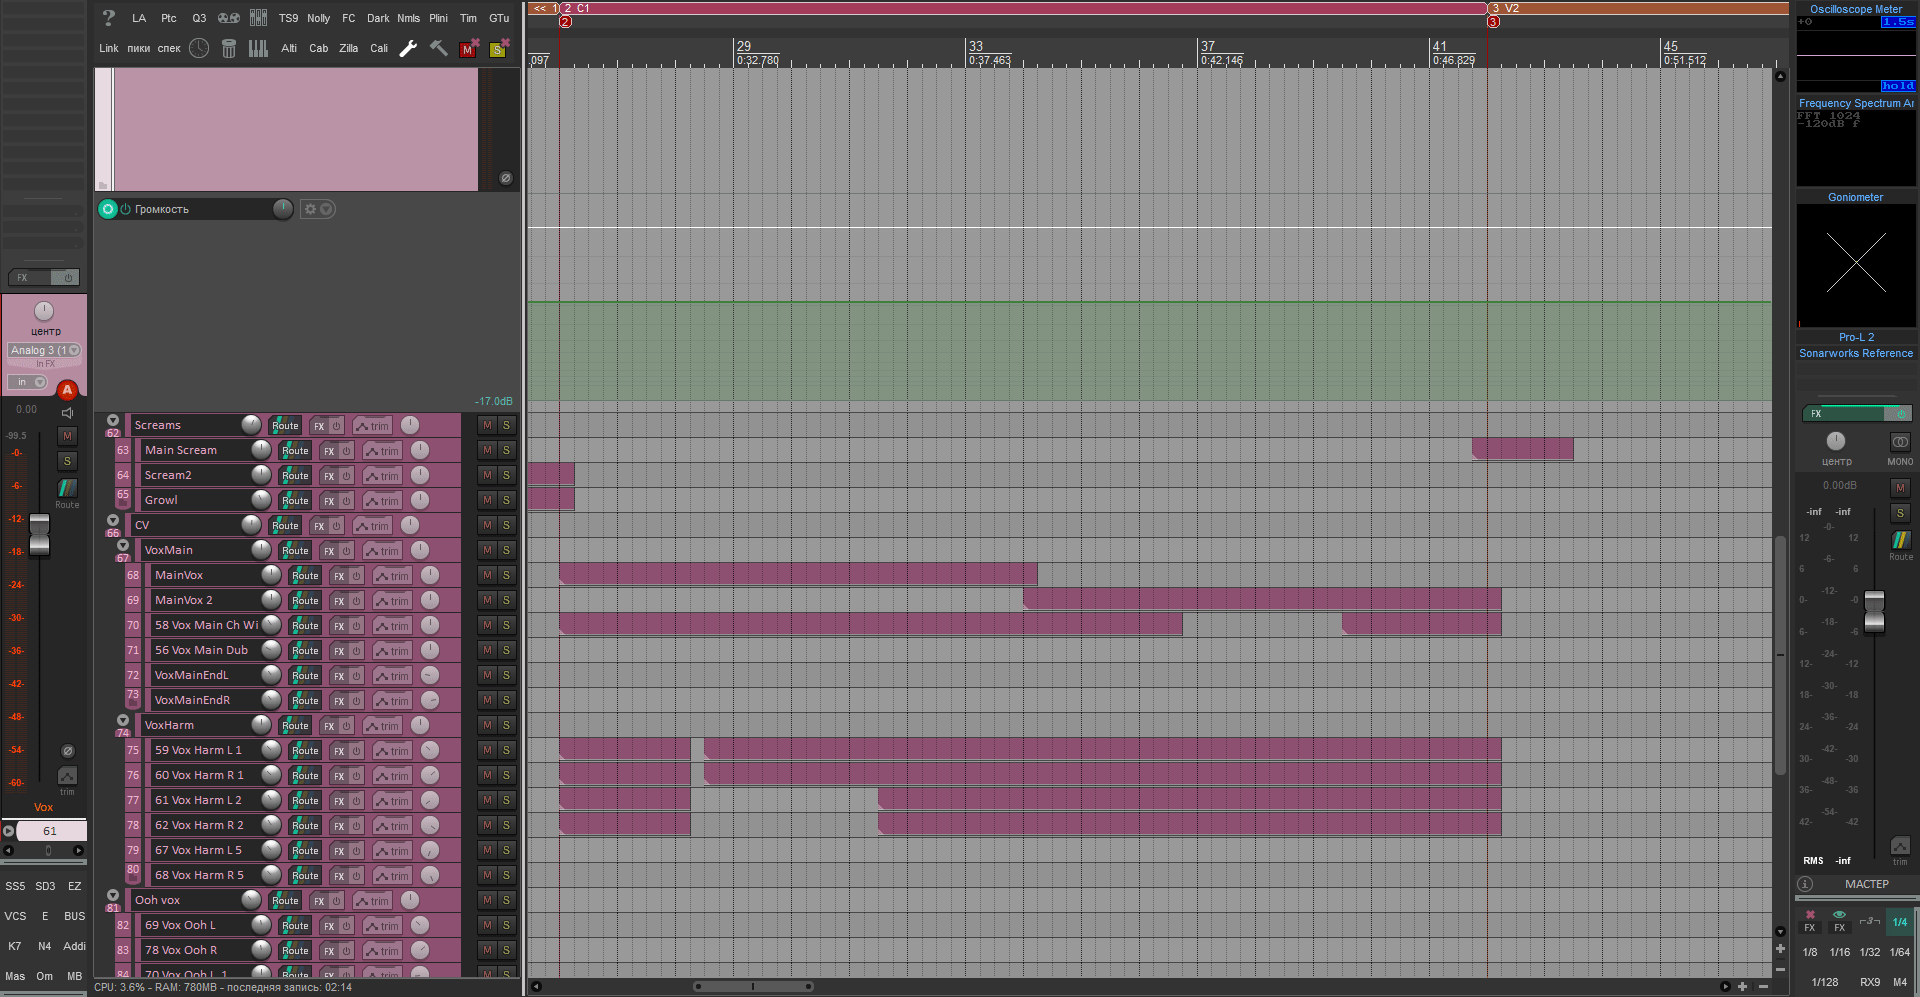1920x997 pixels.
Task: Click the question mark help icon
Action: point(109,18)
